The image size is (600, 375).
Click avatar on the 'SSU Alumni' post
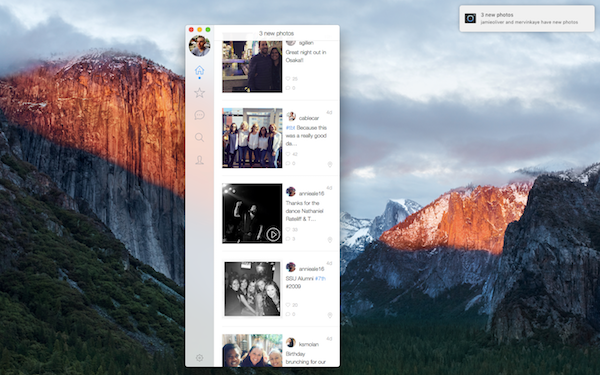point(291,267)
